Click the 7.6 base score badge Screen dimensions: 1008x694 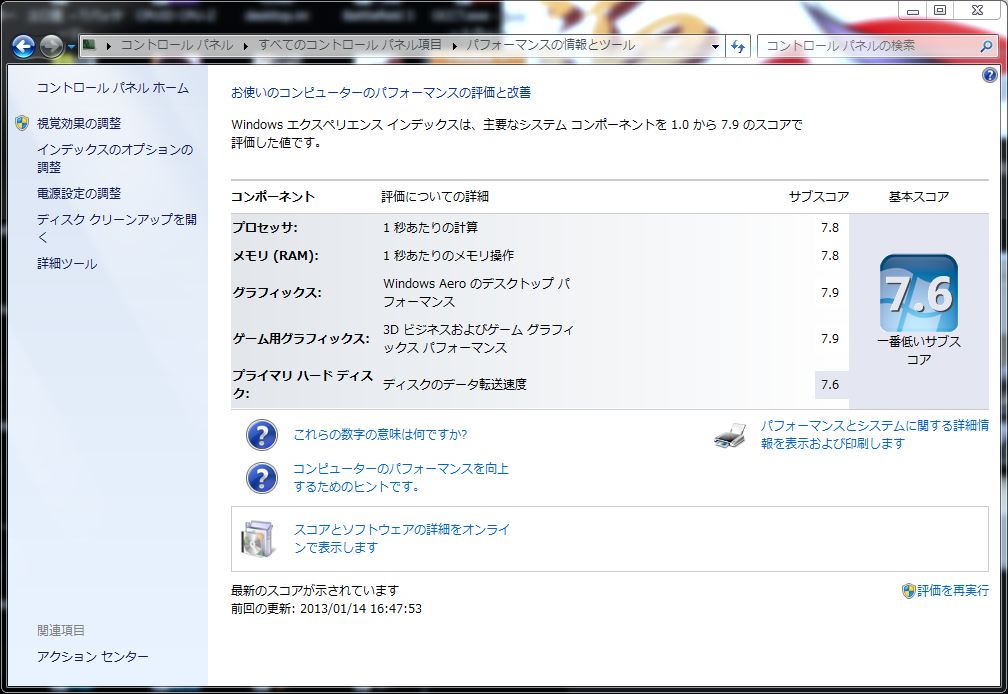tap(919, 294)
